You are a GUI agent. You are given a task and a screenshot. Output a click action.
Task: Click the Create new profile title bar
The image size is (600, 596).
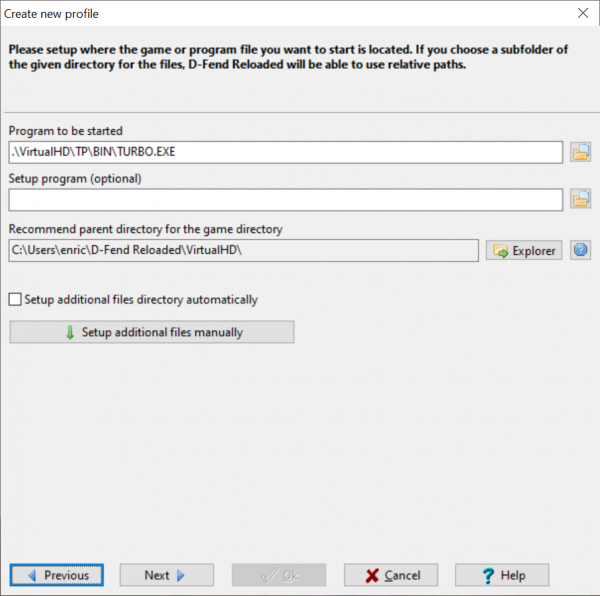point(250,14)
